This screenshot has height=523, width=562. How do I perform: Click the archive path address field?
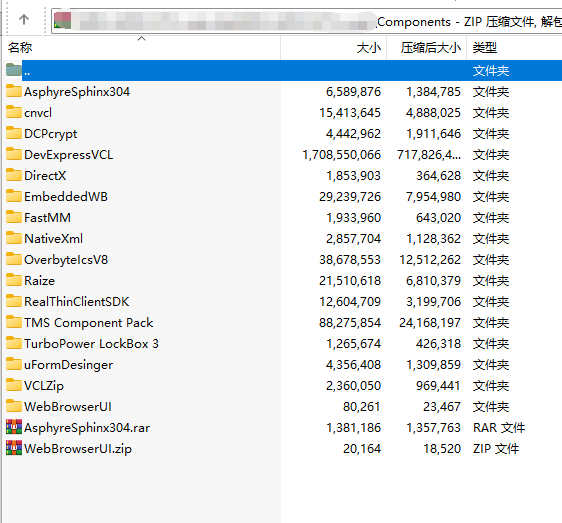click(x=307, y=21)
